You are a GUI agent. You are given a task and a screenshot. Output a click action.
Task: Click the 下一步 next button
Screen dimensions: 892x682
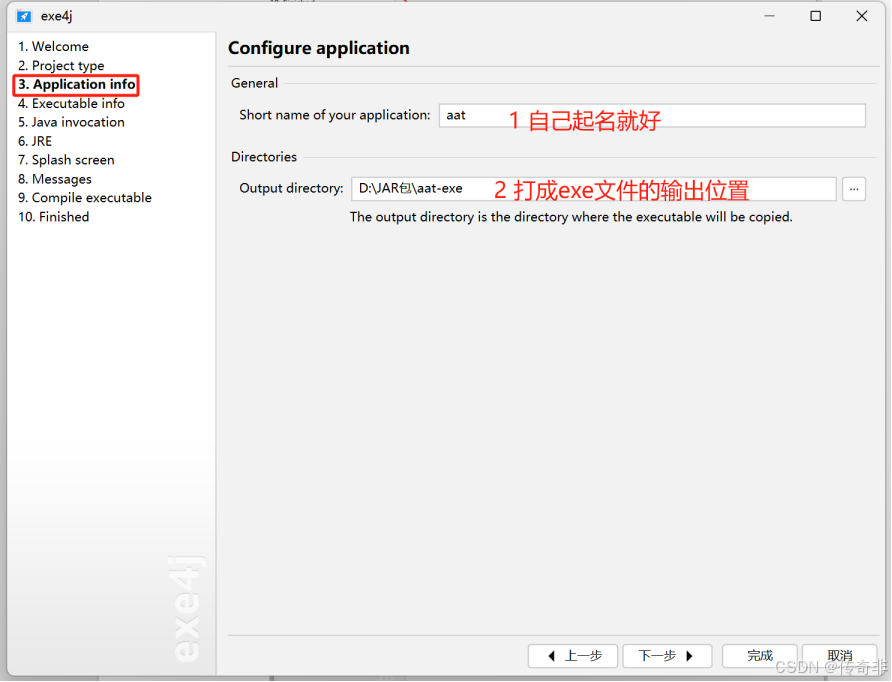tap(667, 656)
